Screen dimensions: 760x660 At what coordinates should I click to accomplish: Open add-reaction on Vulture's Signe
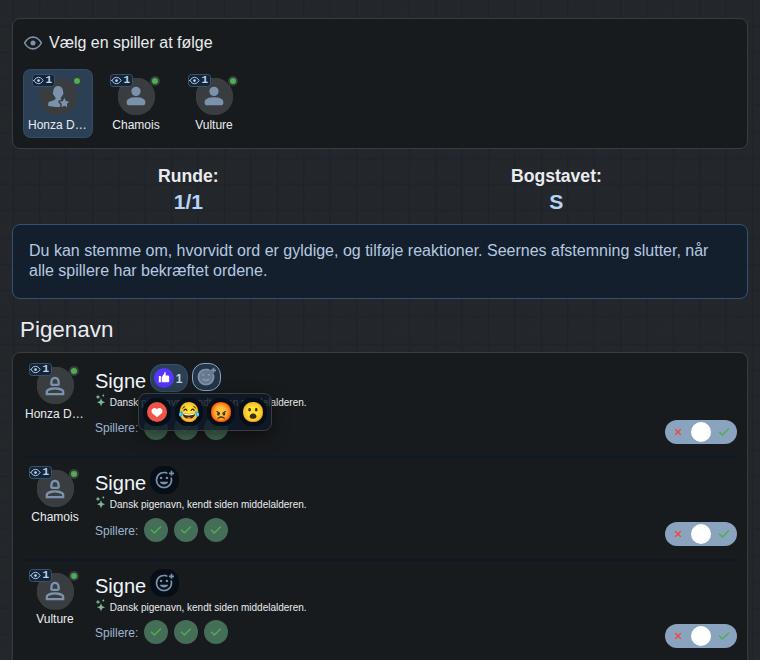coord(164,583)
